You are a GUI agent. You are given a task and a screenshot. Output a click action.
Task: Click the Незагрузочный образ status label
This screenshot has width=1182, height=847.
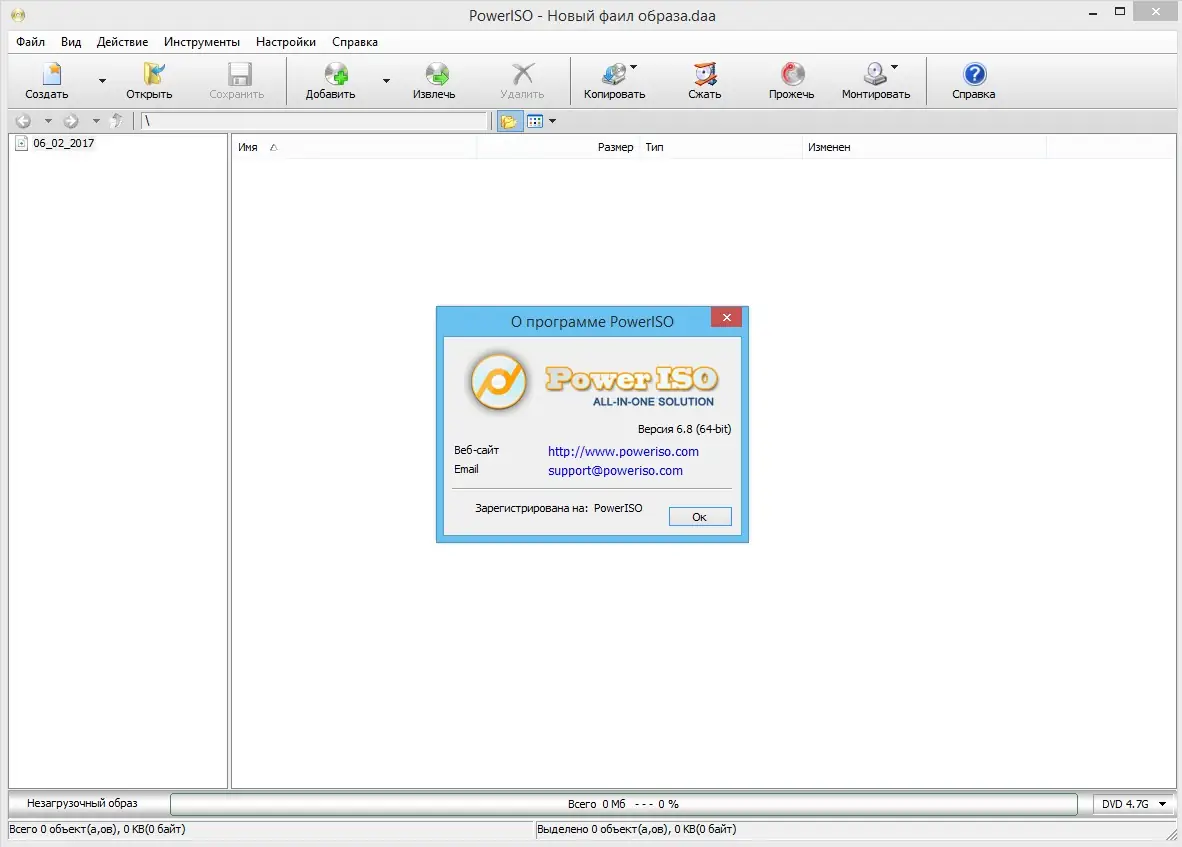82,803
